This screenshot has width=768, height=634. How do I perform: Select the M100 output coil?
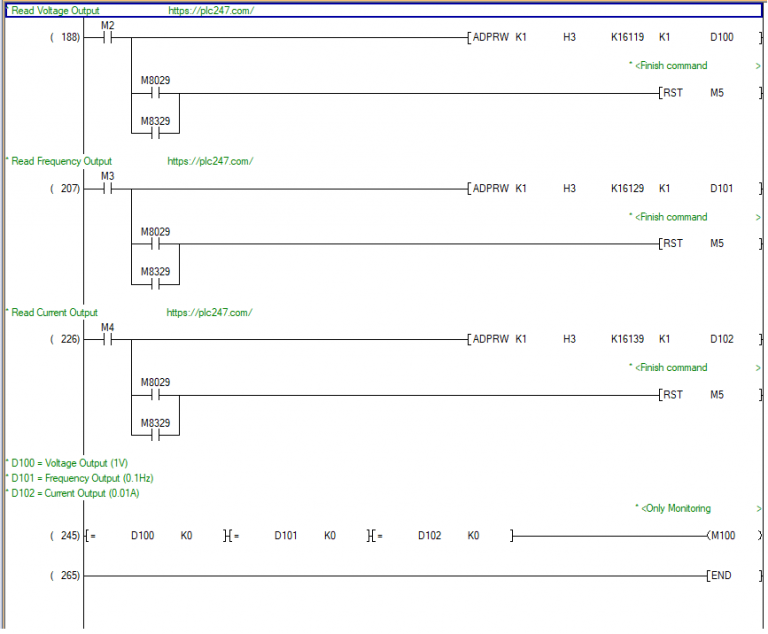735,536
